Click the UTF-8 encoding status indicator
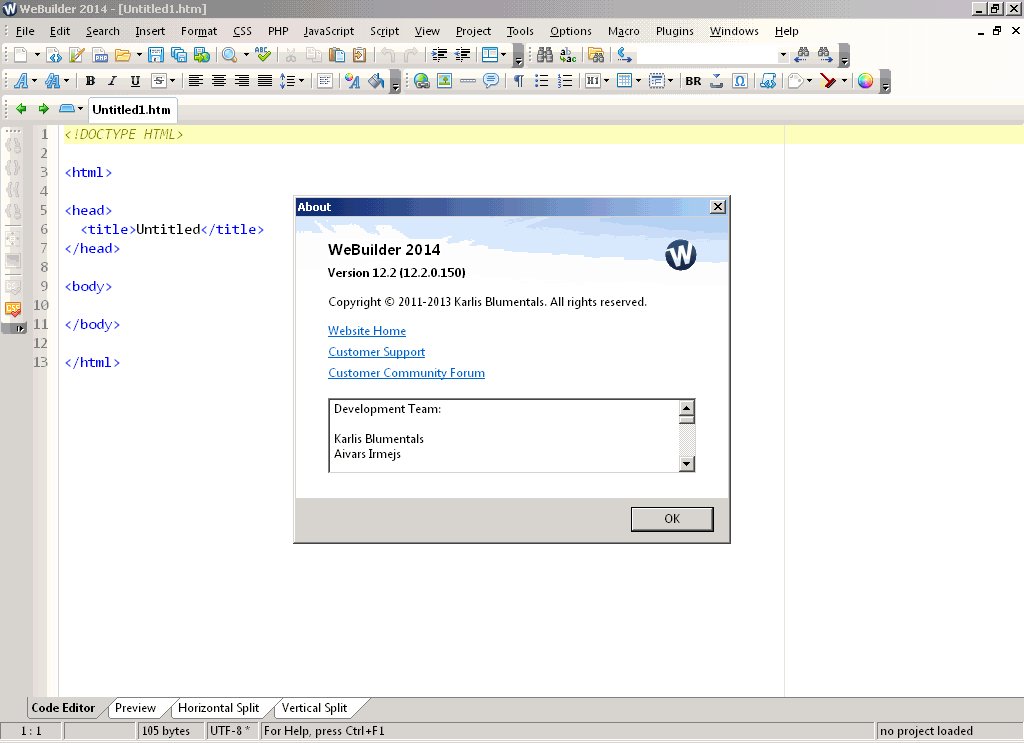This screenshot has width=1024, height=743. coord(232,731)
